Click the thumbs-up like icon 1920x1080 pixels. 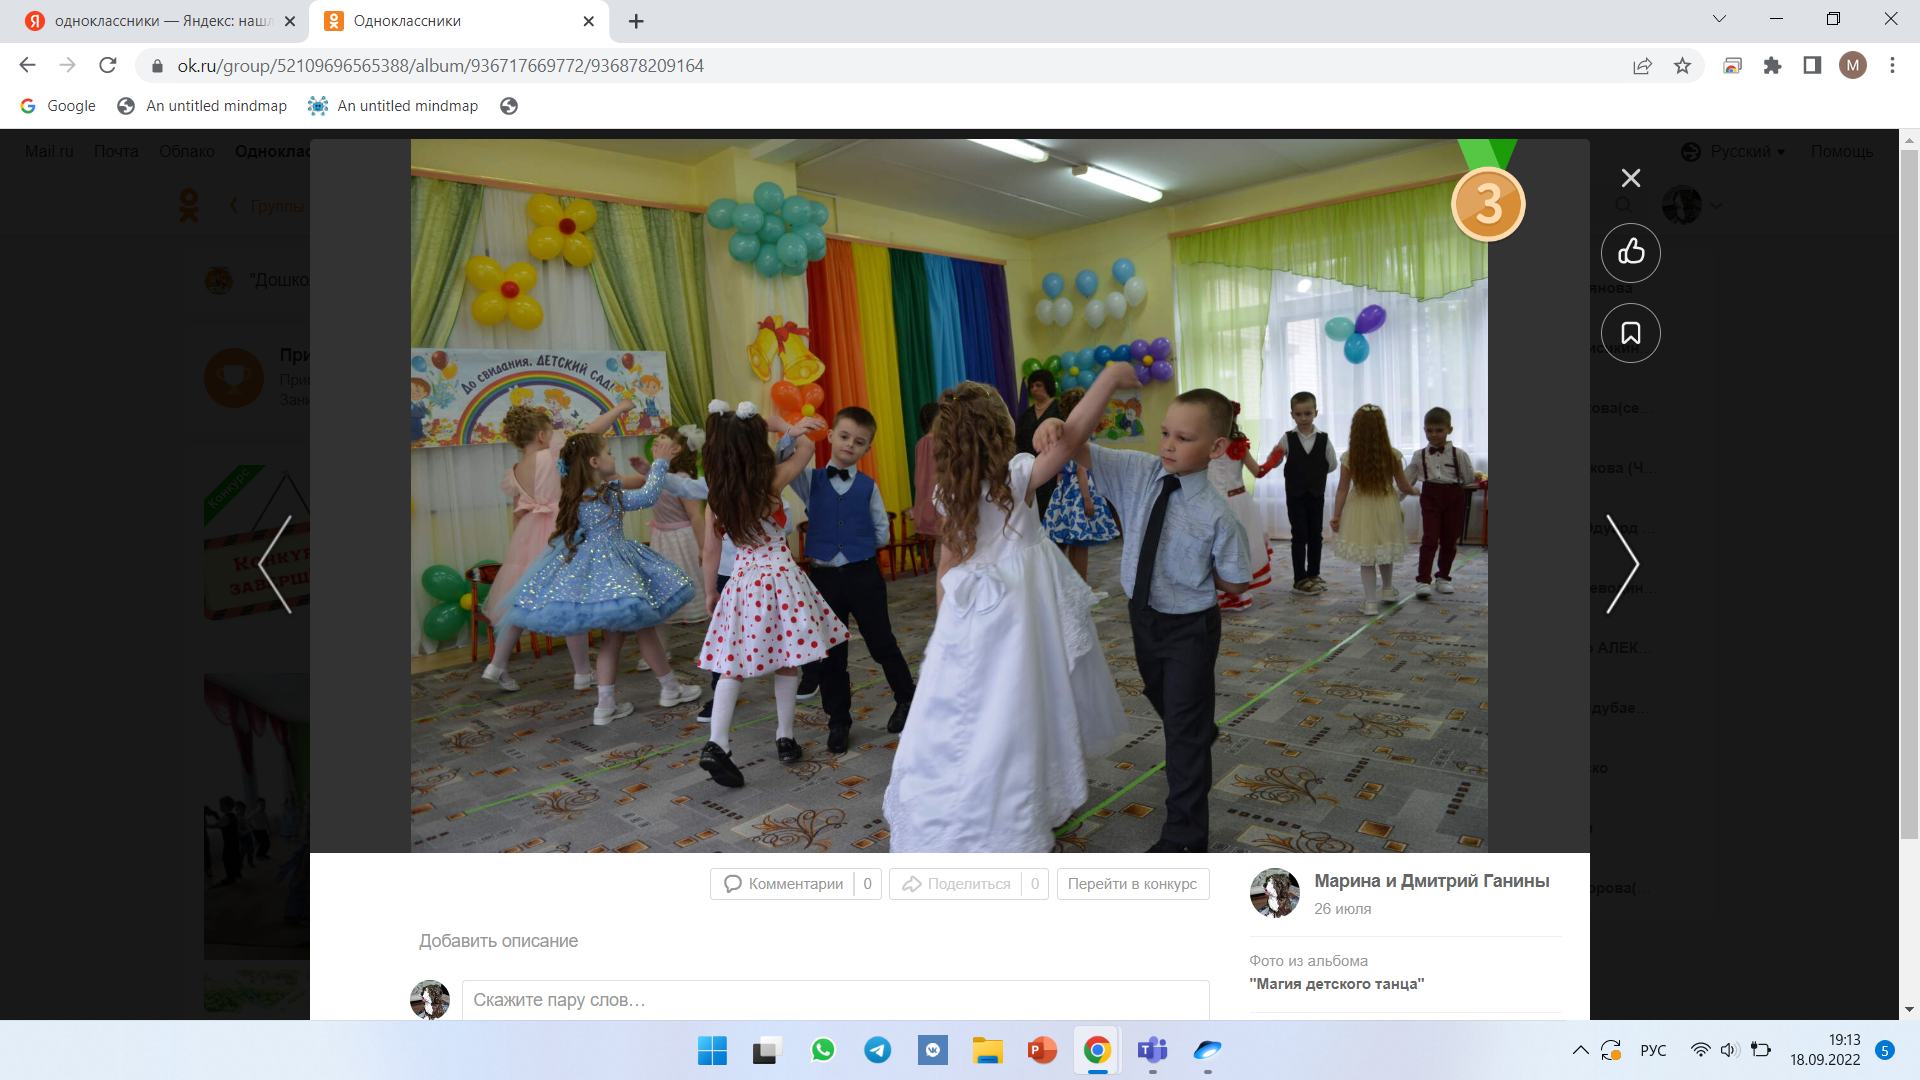[1630, 252]
